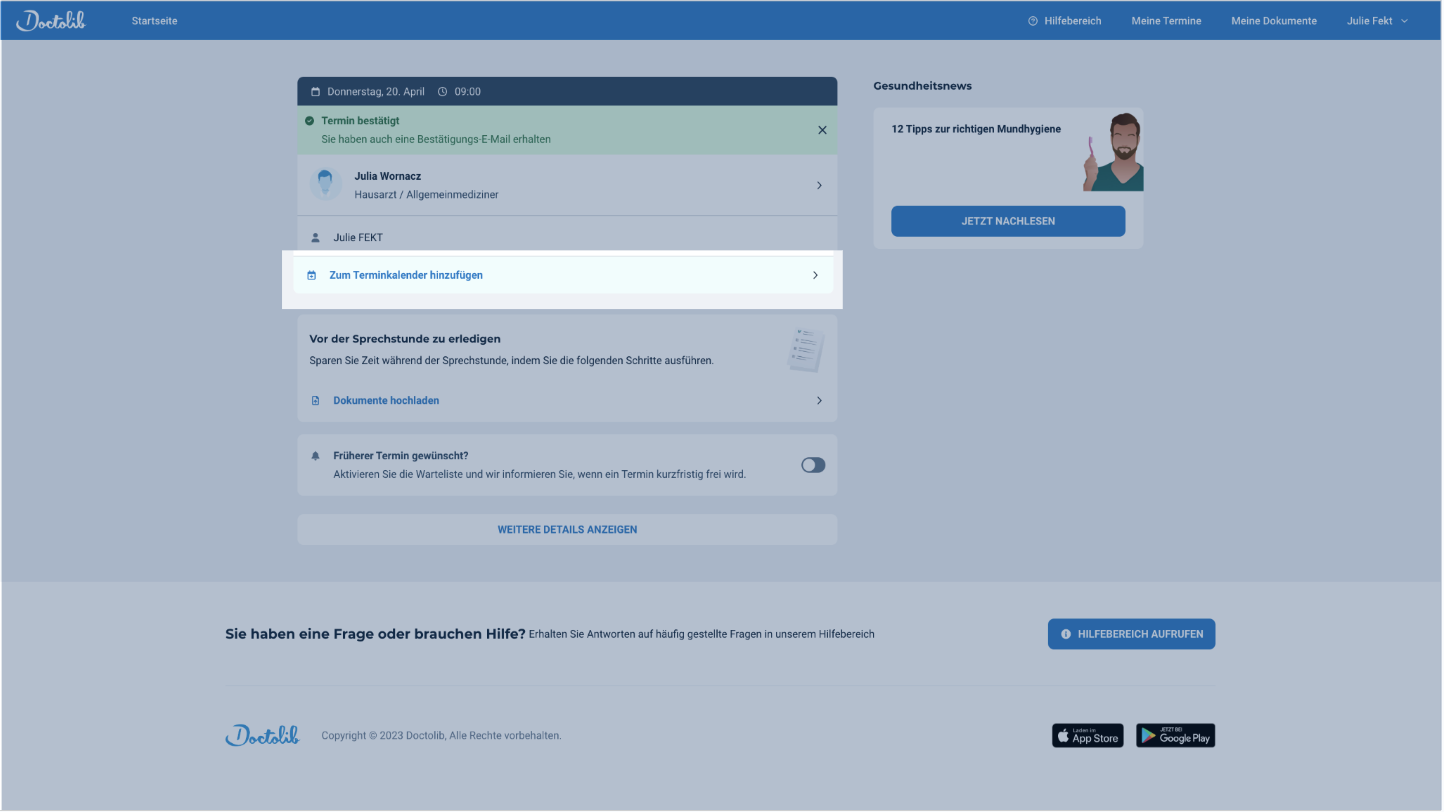Click the footer Doctolib logo
Viewport: 1444px width, 812px height.
(x=262, y=736)
